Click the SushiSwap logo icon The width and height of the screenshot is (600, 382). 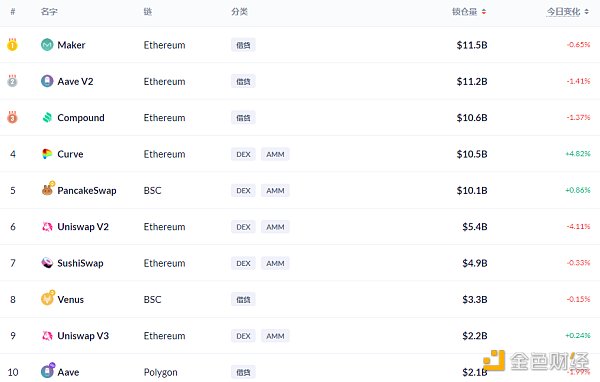47,263
